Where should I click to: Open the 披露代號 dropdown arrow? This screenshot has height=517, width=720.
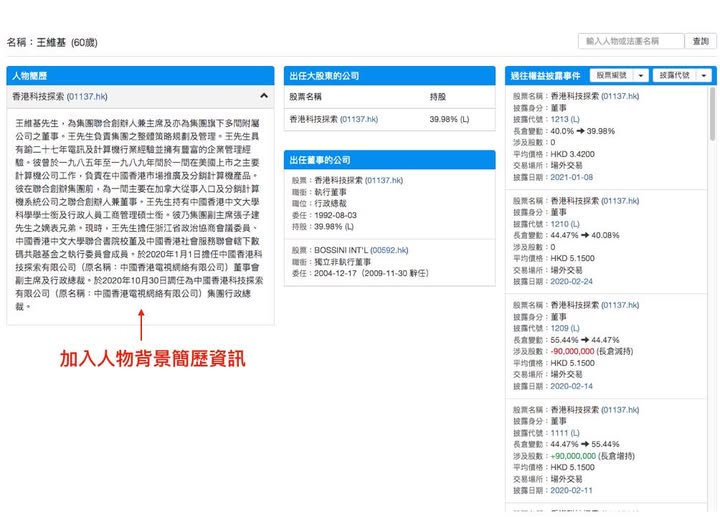click(703, 75)
